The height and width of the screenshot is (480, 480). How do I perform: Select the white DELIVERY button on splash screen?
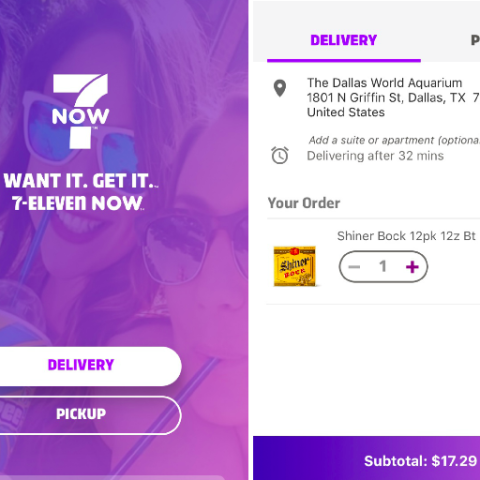pyautogui.click(x=81, y=366)
